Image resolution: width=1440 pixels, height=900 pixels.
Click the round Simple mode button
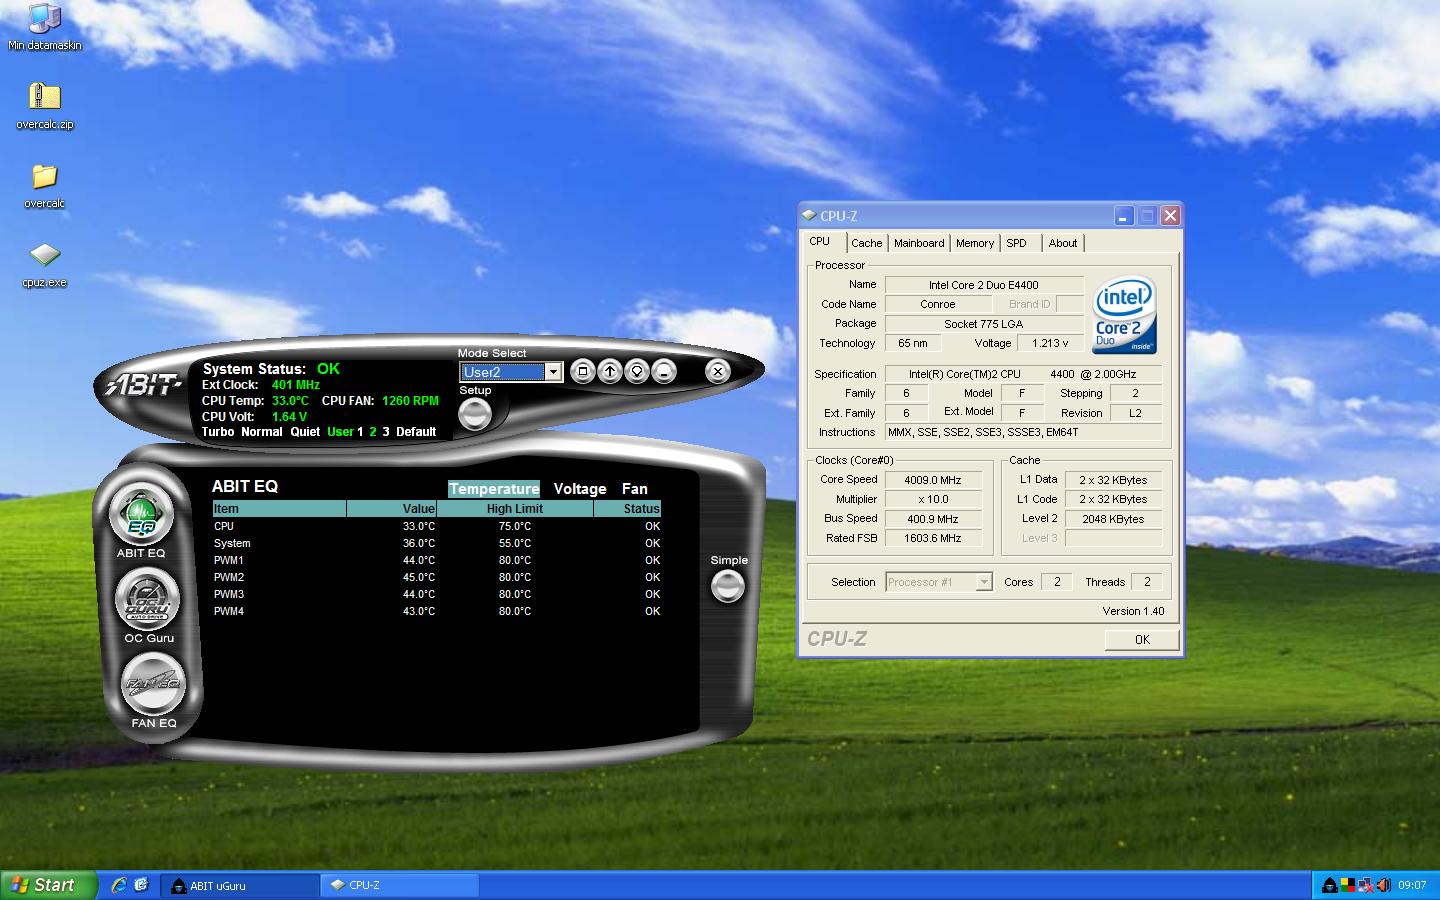point(727,586)
